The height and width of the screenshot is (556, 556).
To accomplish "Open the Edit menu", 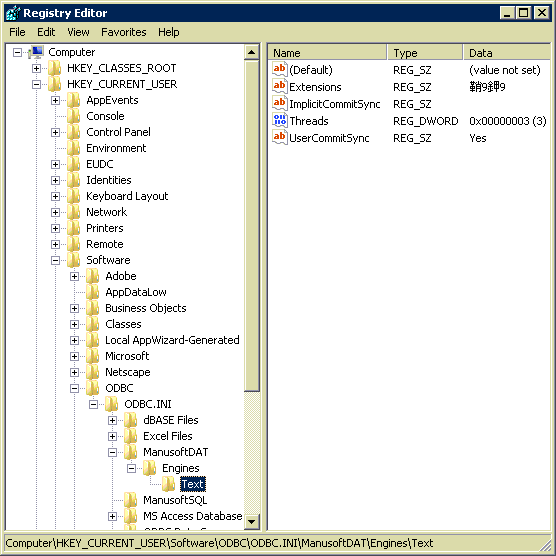I will pyautogui.click(x=46, y=32).
